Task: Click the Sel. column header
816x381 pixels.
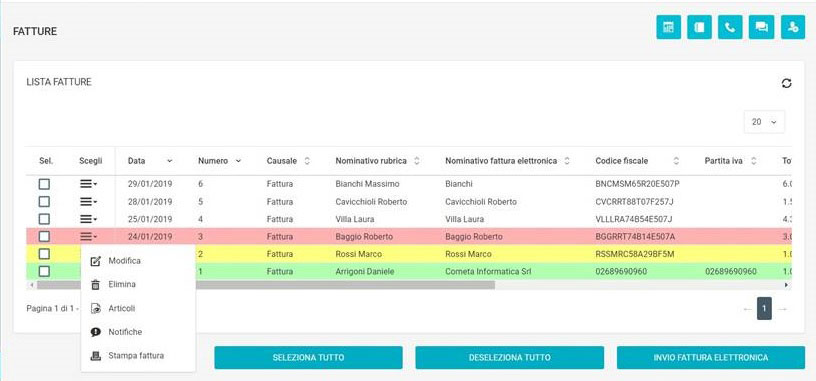Action: pyautogui.click(x=46, y=161)
